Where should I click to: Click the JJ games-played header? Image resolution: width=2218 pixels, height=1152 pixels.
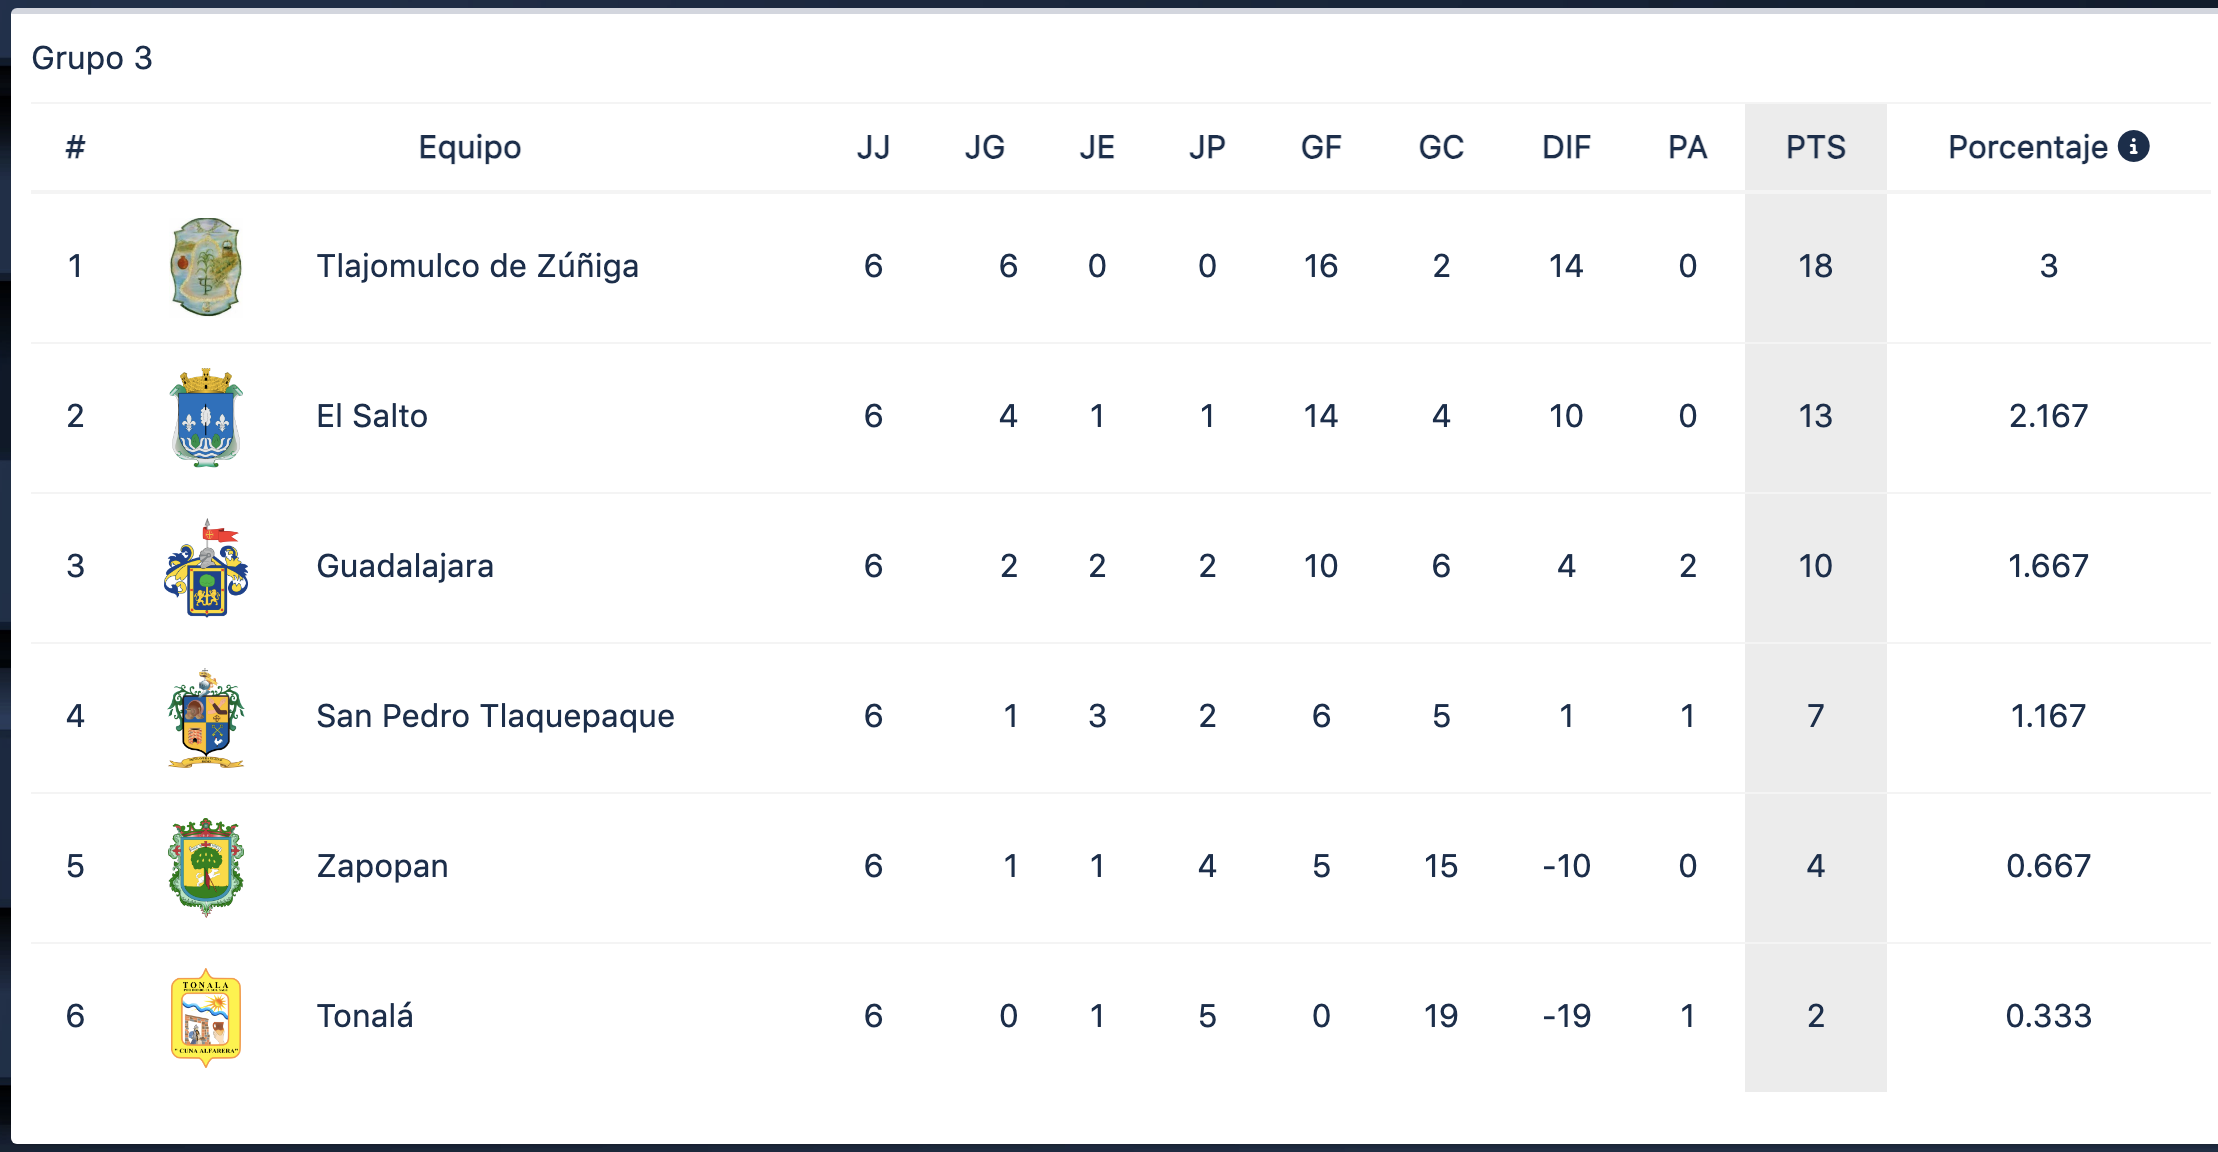(x=873, y=148)
